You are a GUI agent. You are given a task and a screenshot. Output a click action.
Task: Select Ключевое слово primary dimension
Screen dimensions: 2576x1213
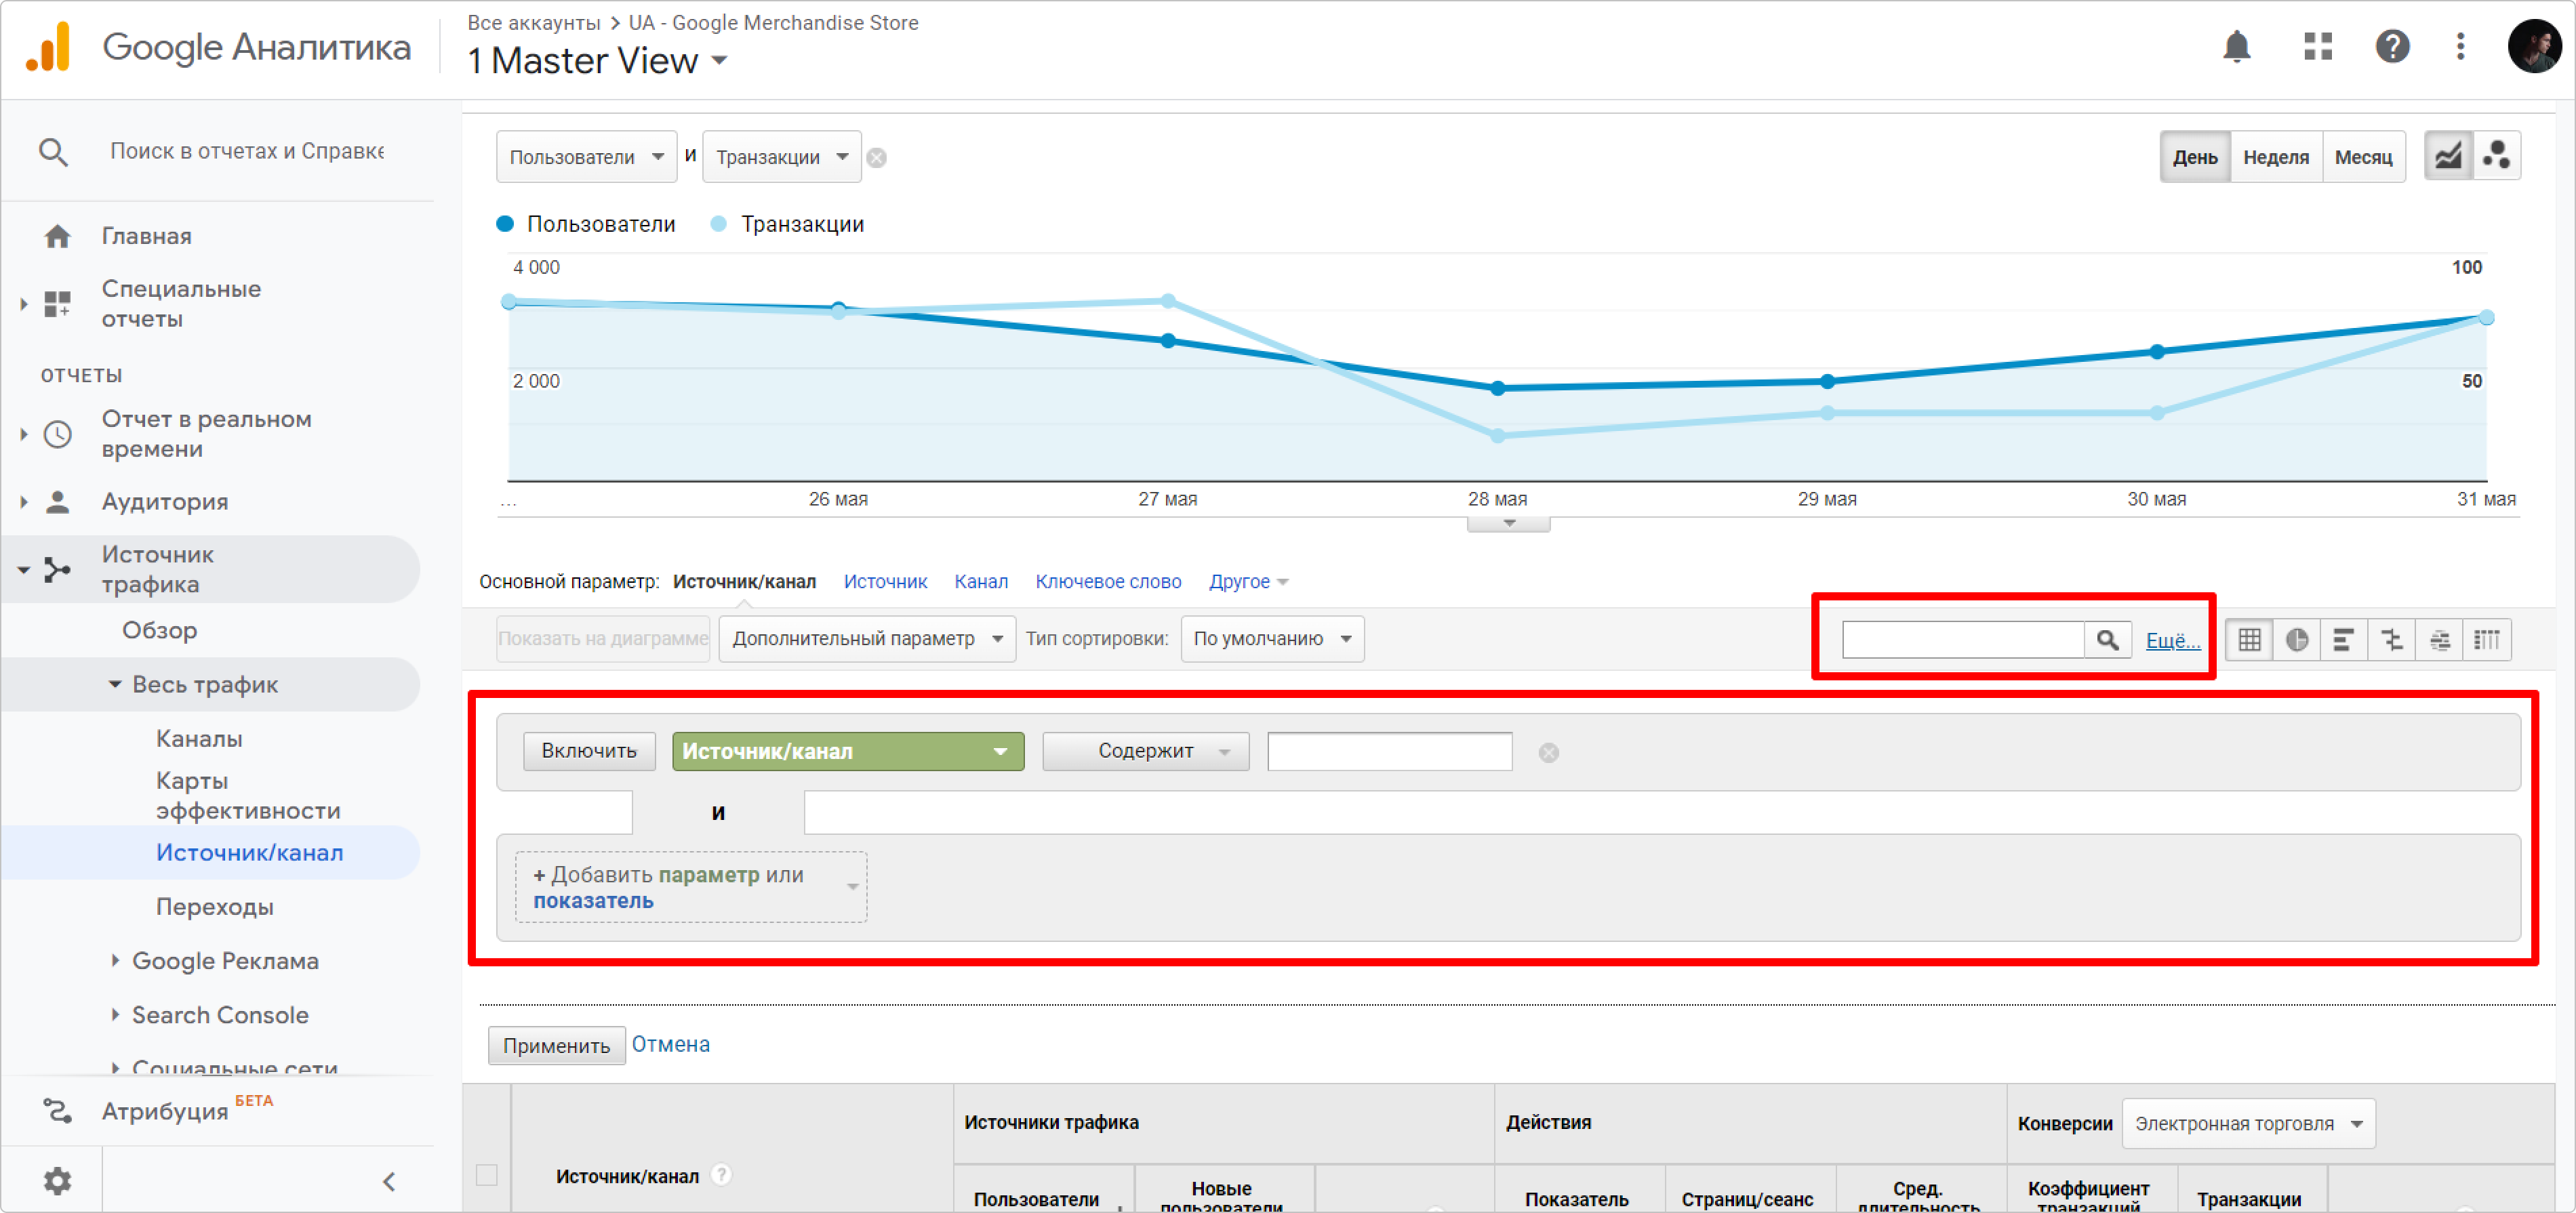point(1108,582)
